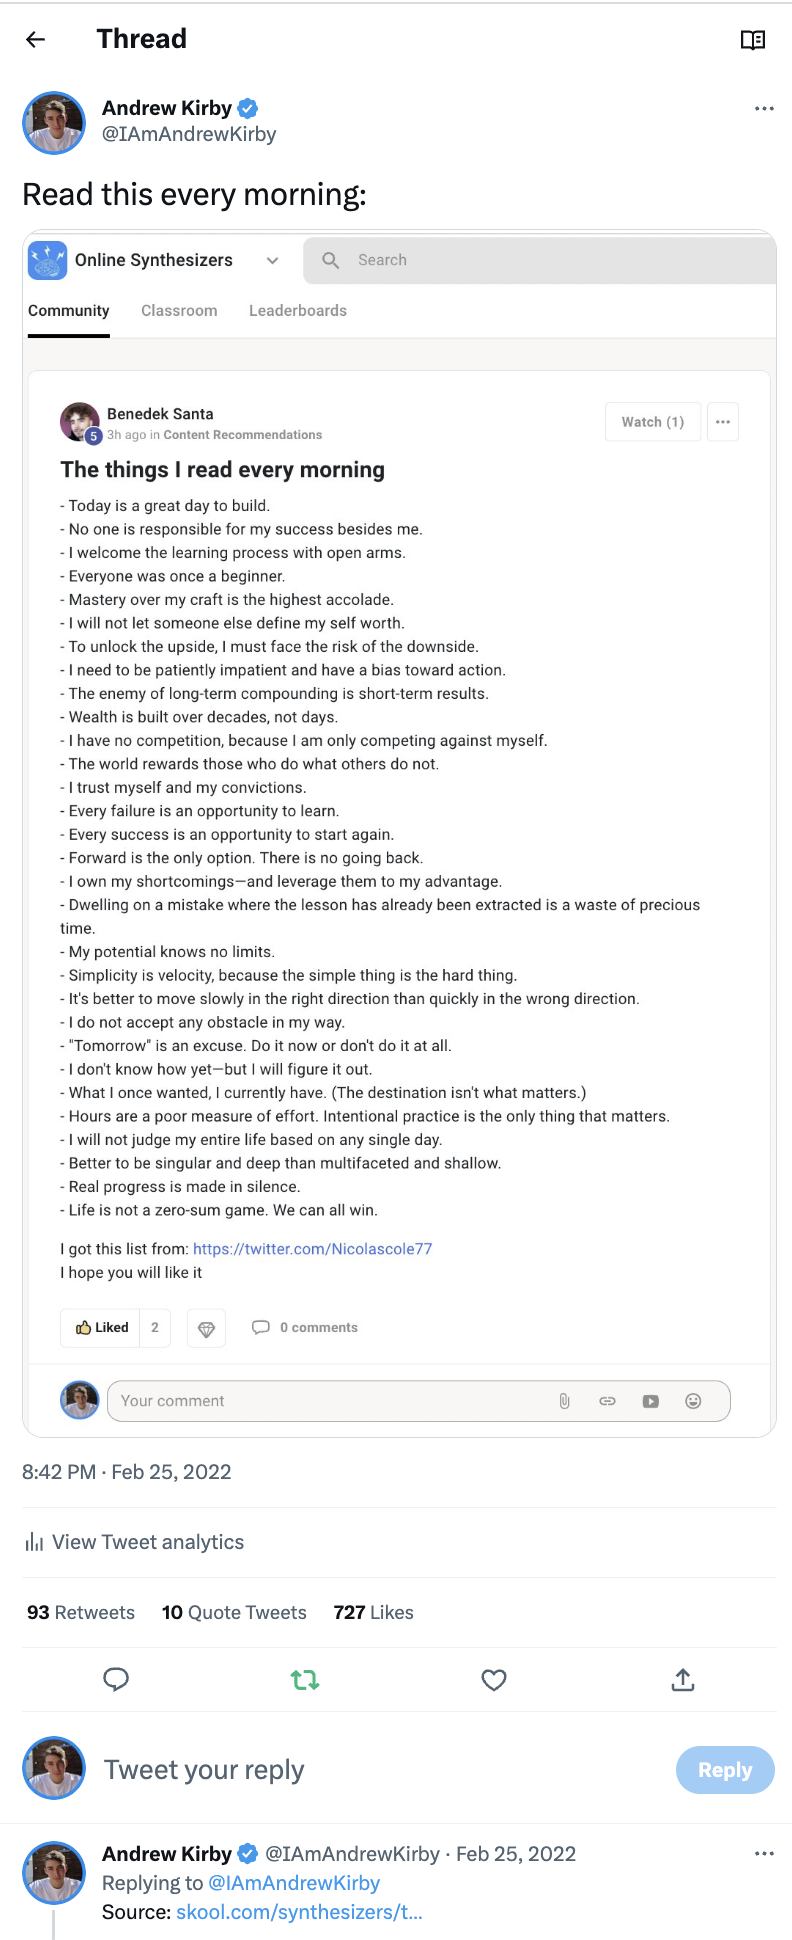This screenshot has width=792, height=1940.
Task: Click the share upload icon
Action: point(683,1680)
